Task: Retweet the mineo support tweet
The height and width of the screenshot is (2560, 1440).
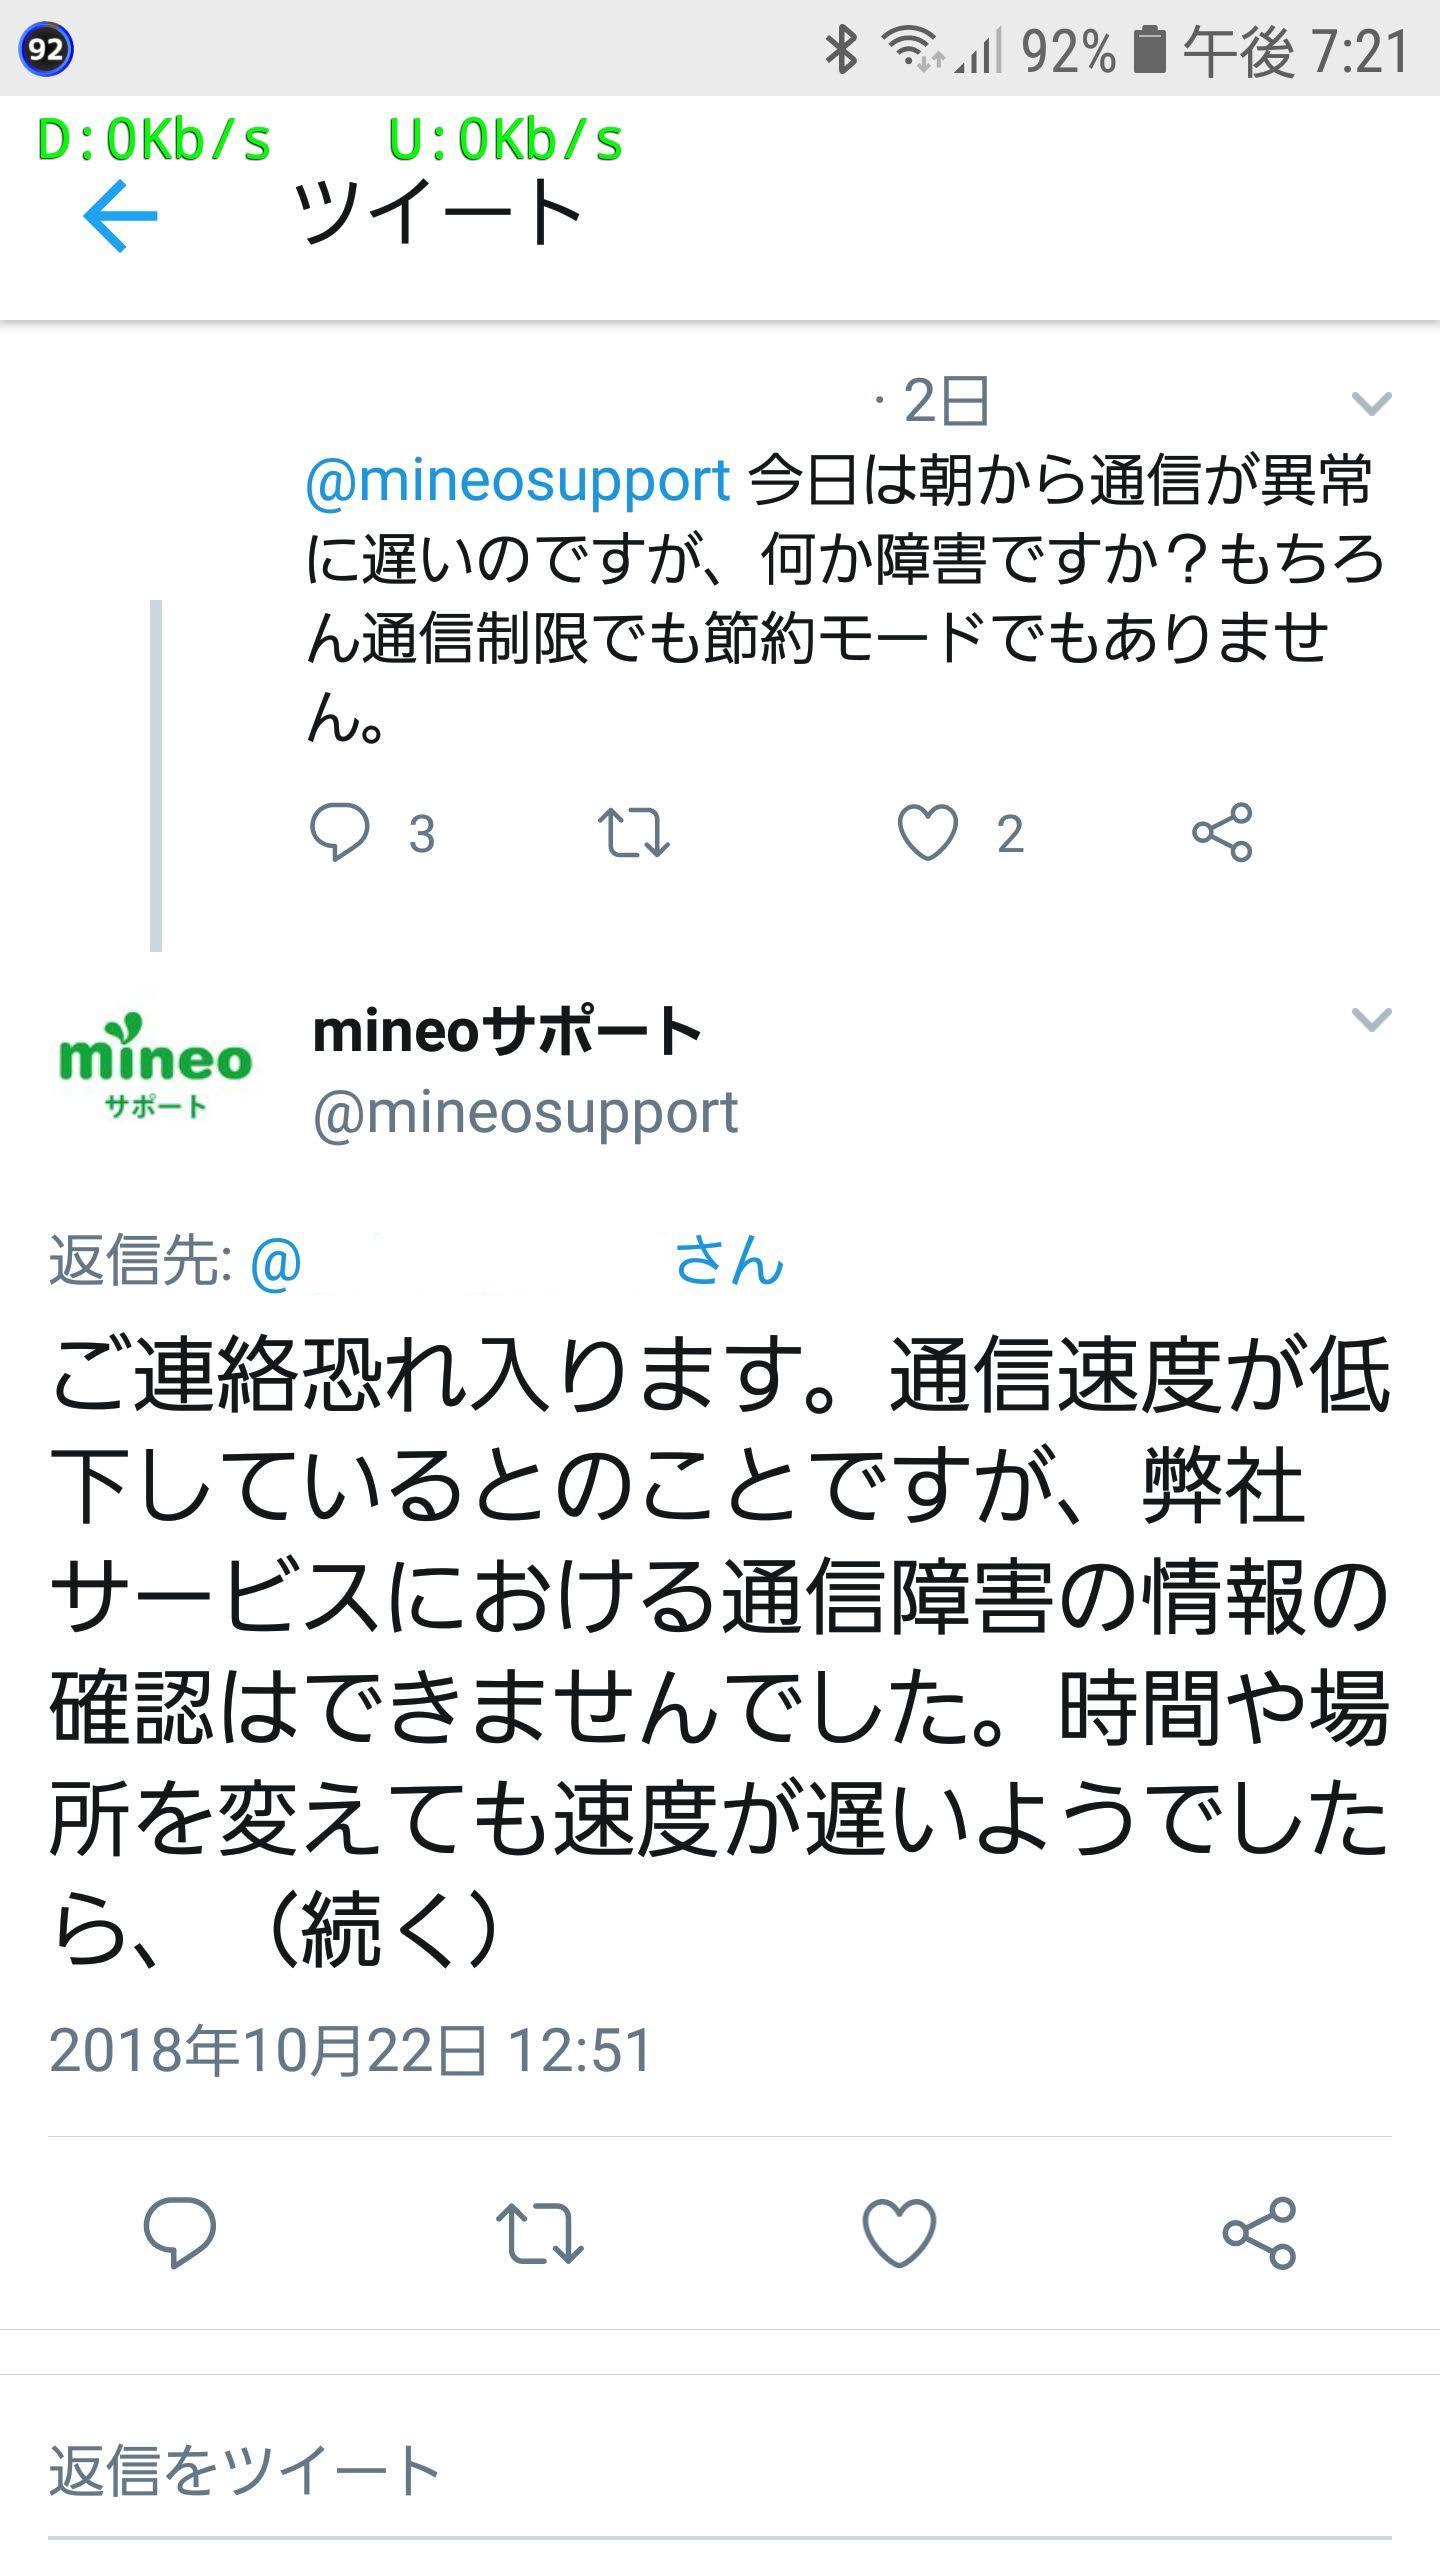Action: (x=540, y=2232)
